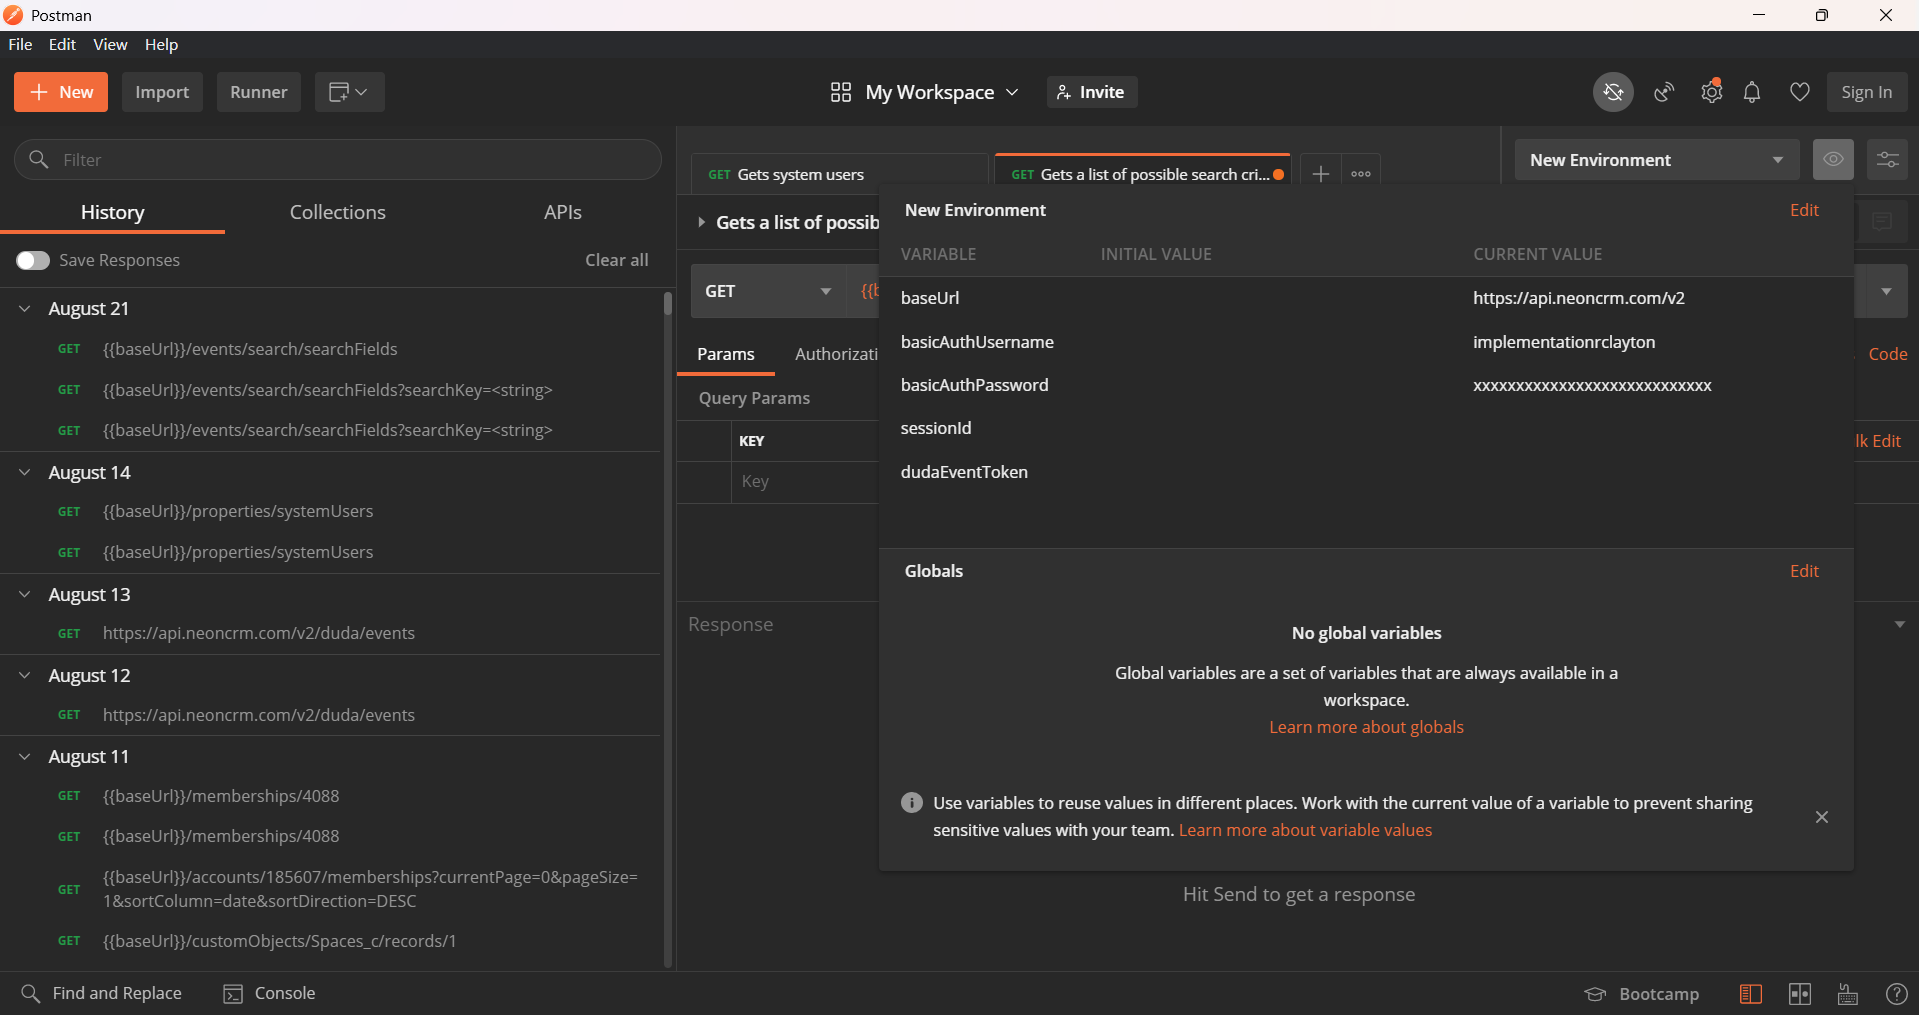Screen dimensions: 1919x1015
Task: Open the File menu
Action: point(20,45)
